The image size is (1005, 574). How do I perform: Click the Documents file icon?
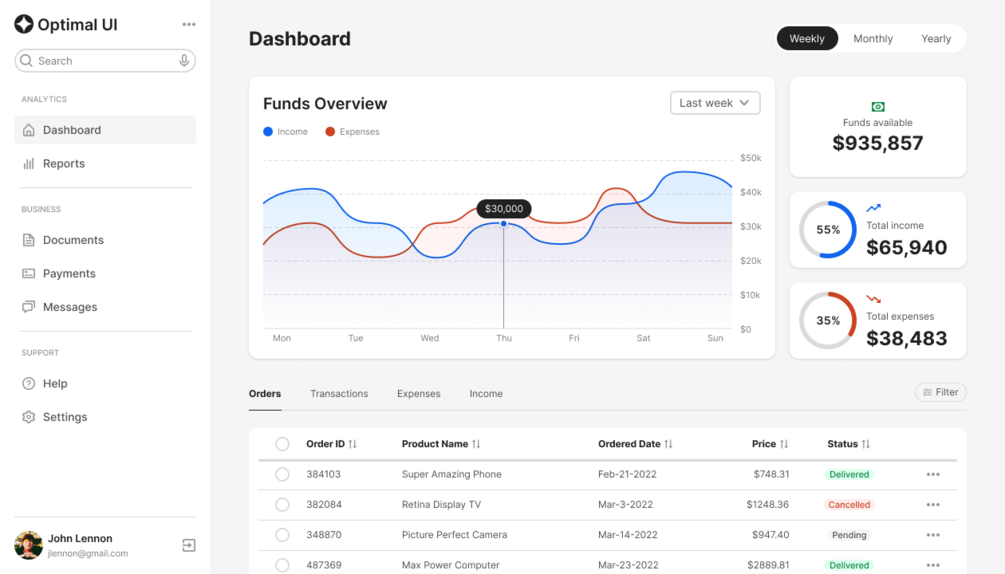tap(28, 240)
